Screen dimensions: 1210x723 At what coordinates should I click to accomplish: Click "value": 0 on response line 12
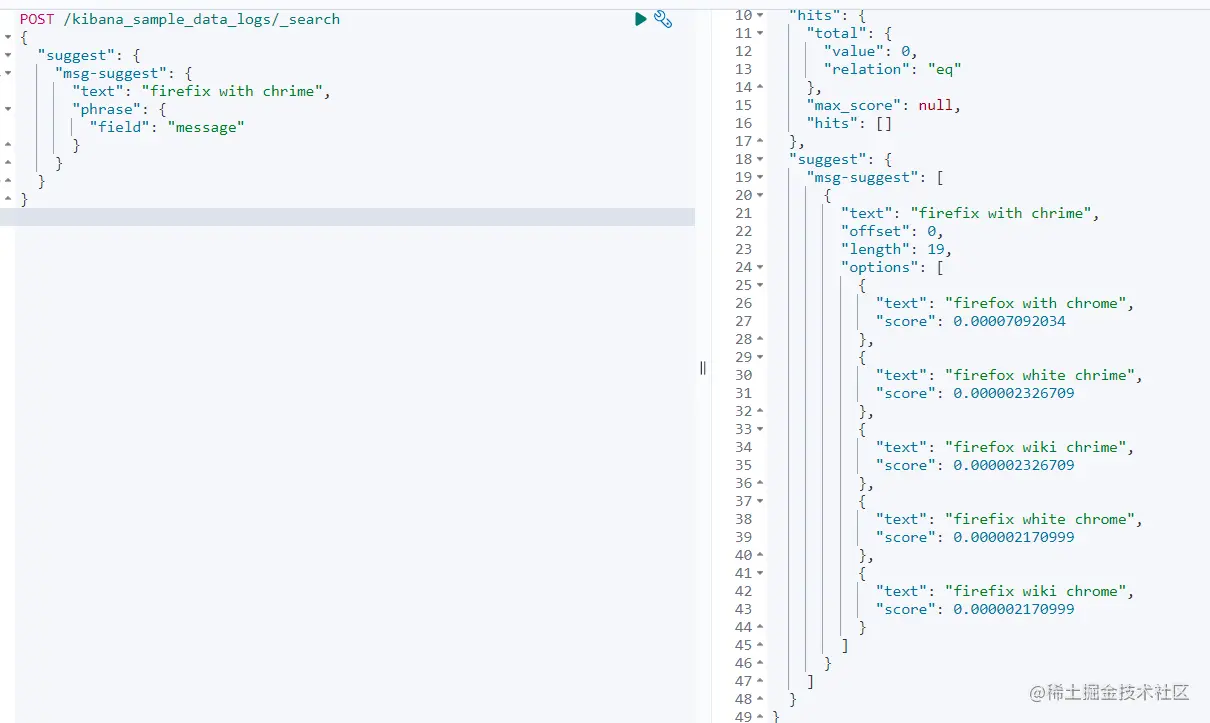(870, 51)
